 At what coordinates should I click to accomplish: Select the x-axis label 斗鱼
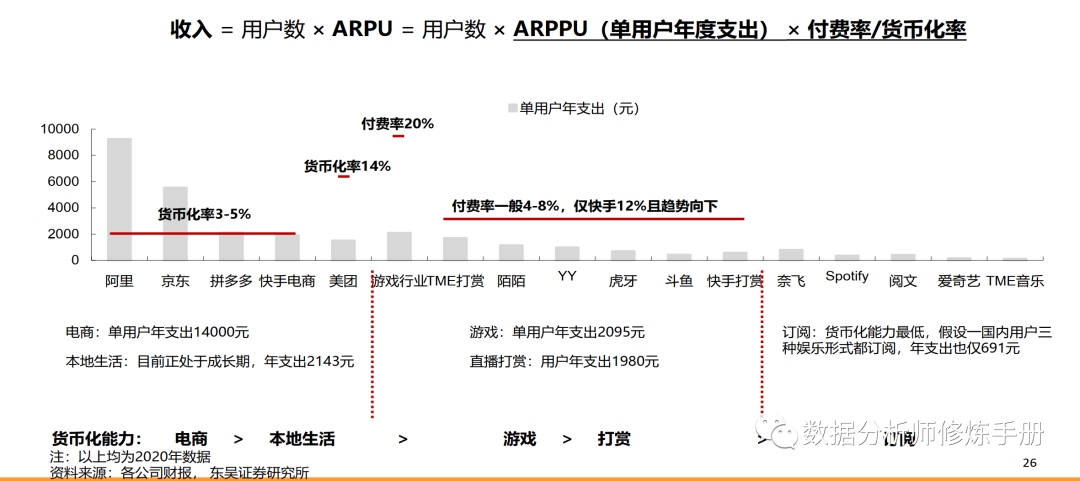pyautogui.click(x=679, y=281)
